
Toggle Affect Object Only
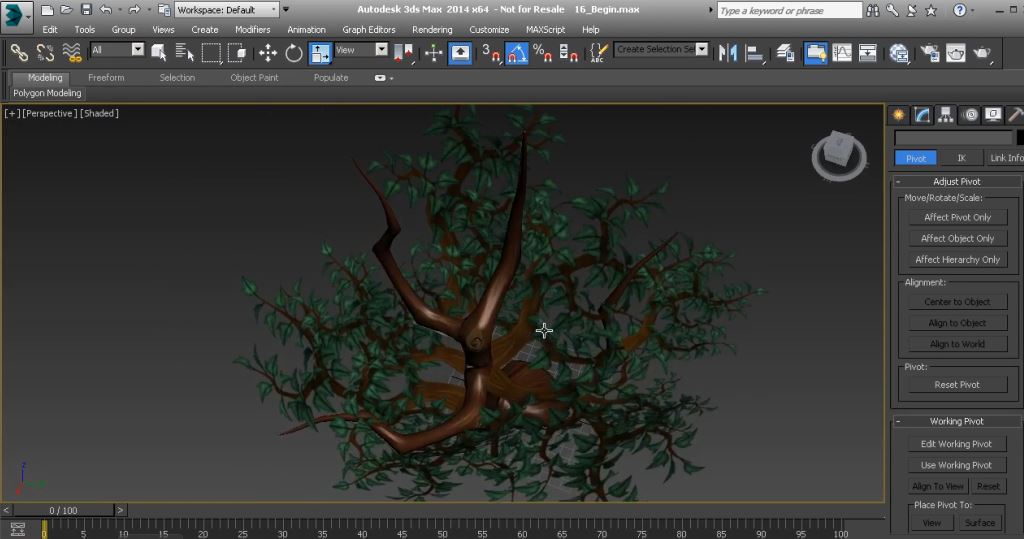pos(957,238)
